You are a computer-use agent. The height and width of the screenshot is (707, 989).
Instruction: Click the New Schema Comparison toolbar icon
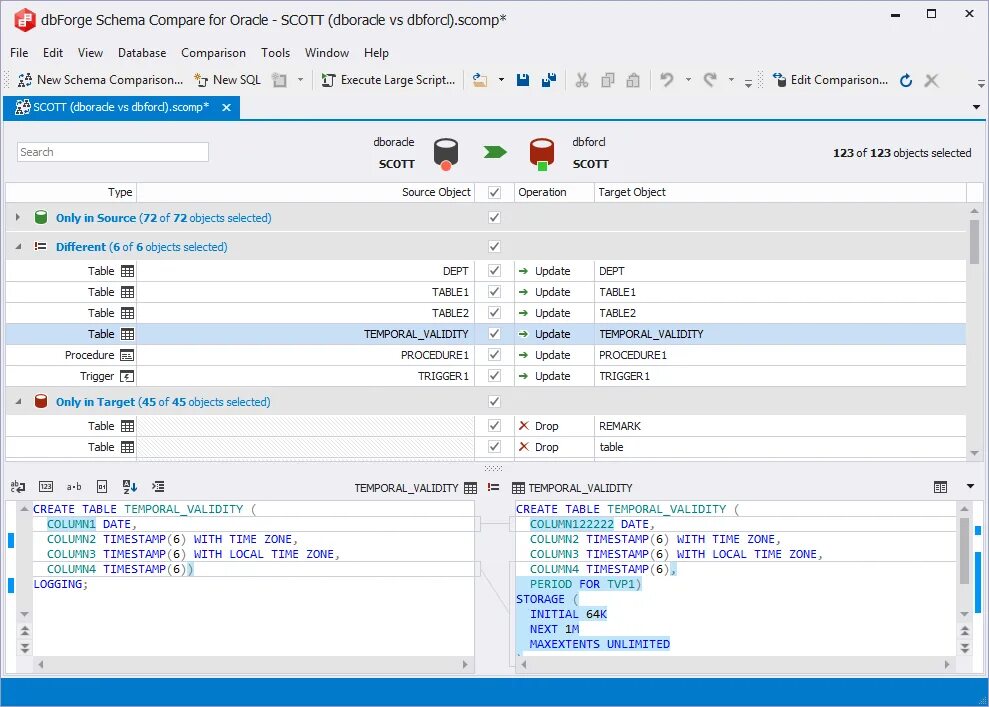[x=25, y=80]
